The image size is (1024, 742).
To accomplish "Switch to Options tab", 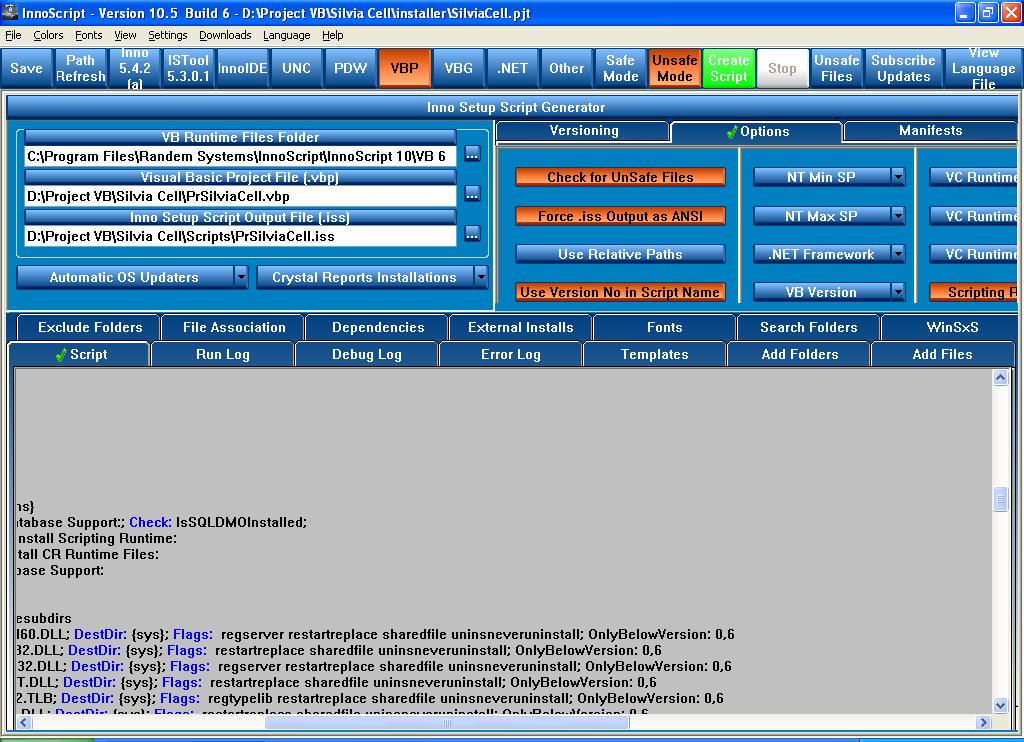I will tap(758, 132).
